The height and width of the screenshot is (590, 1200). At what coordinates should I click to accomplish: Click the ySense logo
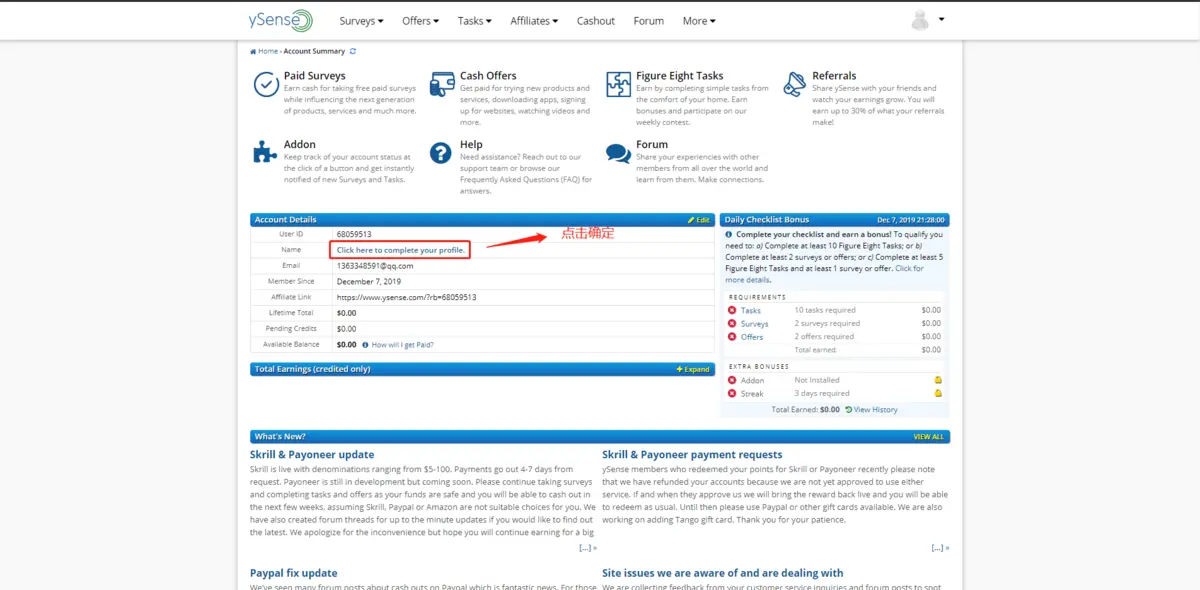tap(280, 20)
